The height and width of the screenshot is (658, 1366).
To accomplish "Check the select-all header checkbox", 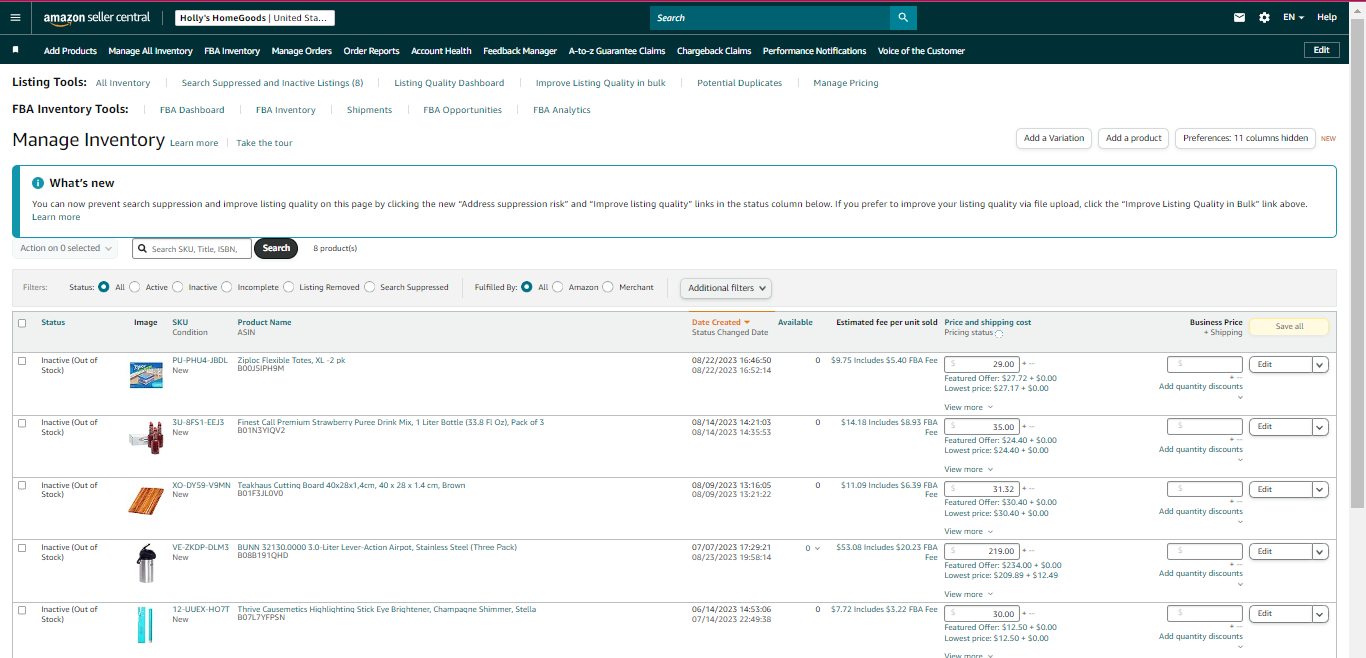I will click(x=22, y=323).
